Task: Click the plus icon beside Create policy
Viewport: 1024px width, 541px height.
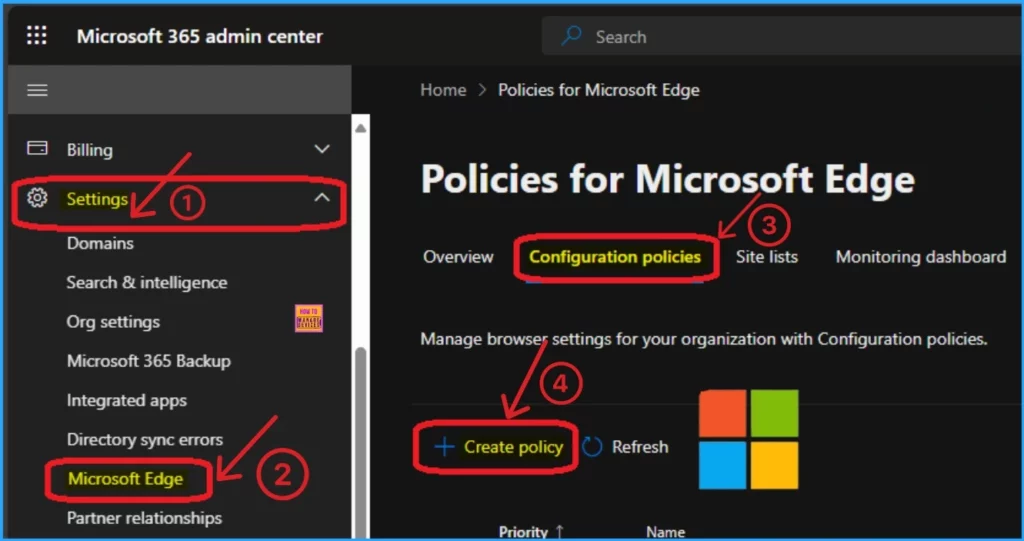Action: pos(444,447)
